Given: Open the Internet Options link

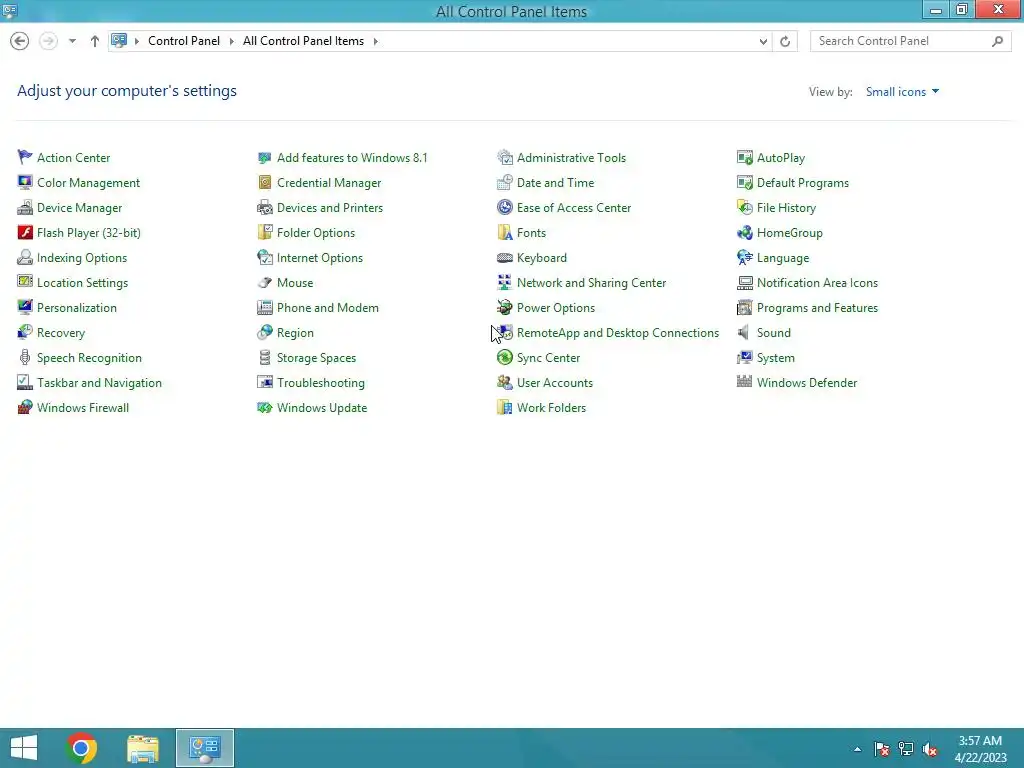Looking at the screenshot, I should 320,258.
